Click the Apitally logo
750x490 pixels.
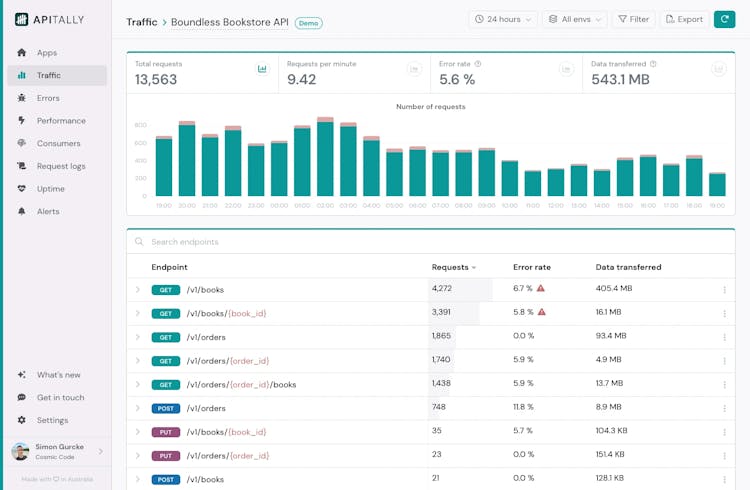pos(50,19)
